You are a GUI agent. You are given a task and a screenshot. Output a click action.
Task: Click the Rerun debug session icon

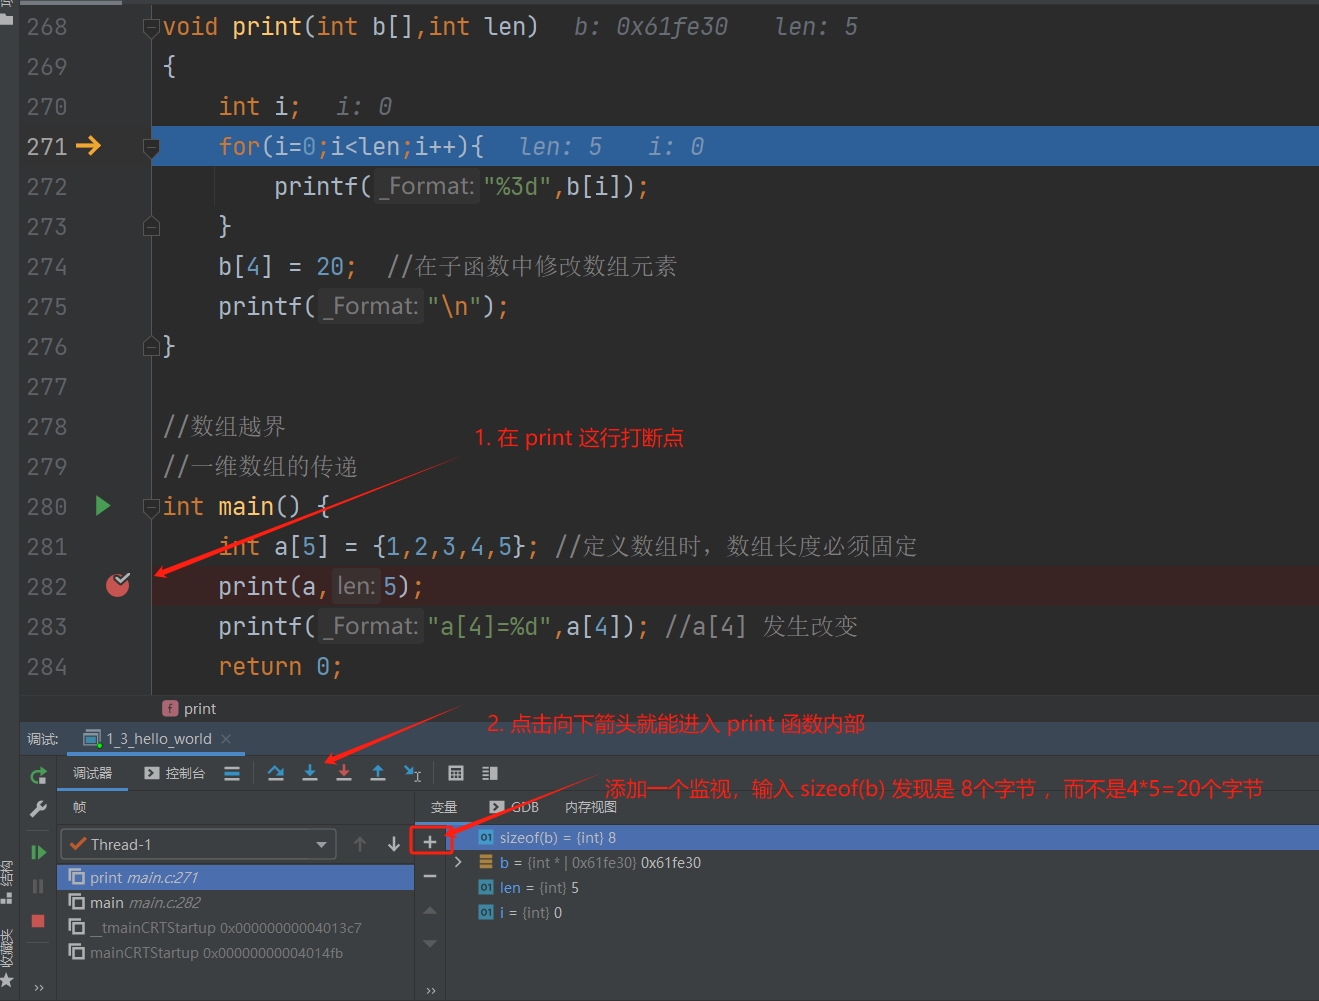(38, 775)
